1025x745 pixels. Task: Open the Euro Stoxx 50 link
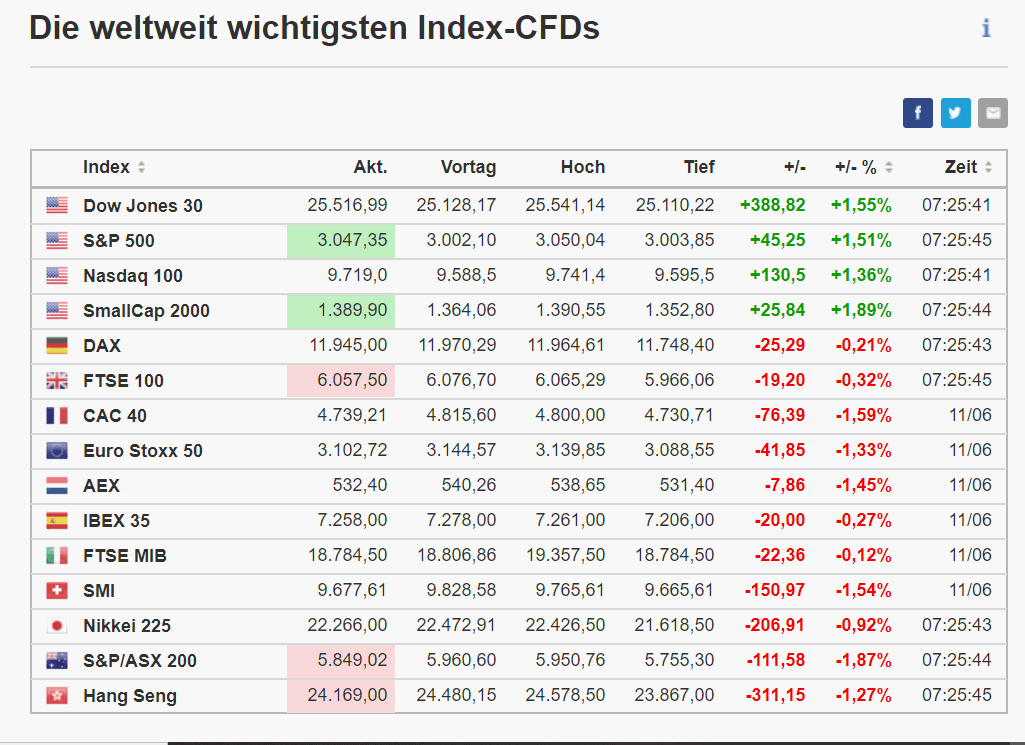(143, 451)
